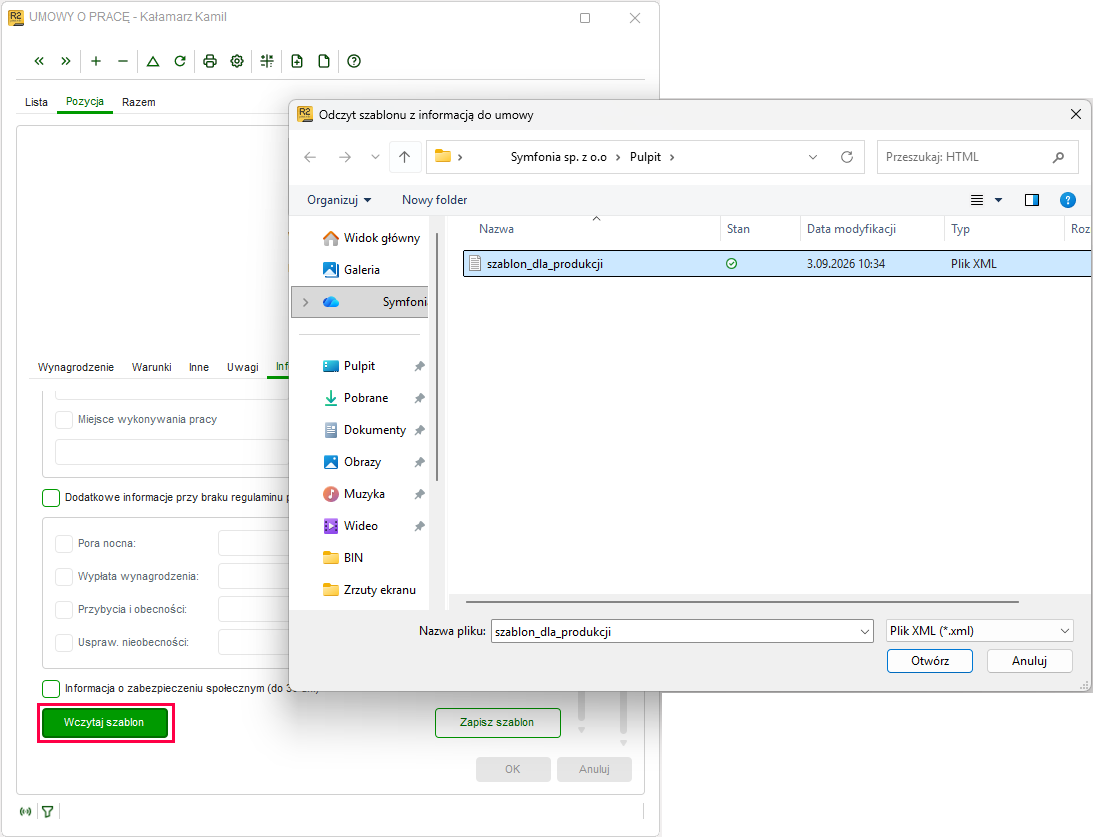Expand the file name history dropdown arrow
The width and height of the screenshot is (1093, 837).
(865, 631)
